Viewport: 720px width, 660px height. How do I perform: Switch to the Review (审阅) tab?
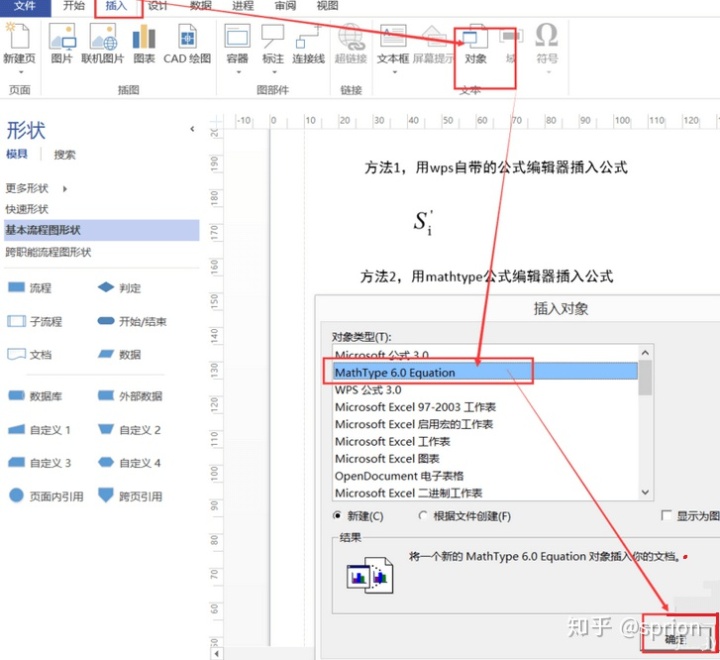285,6
